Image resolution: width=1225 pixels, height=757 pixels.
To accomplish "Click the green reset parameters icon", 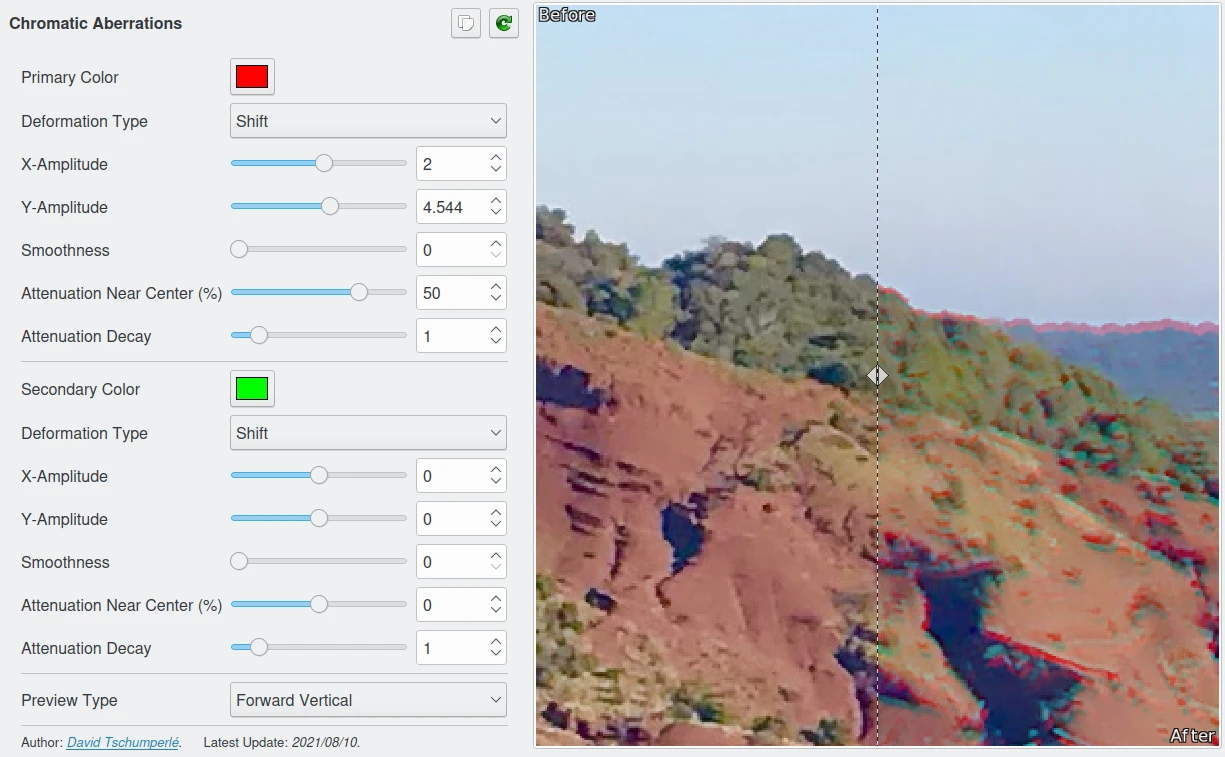I will 504,23.
